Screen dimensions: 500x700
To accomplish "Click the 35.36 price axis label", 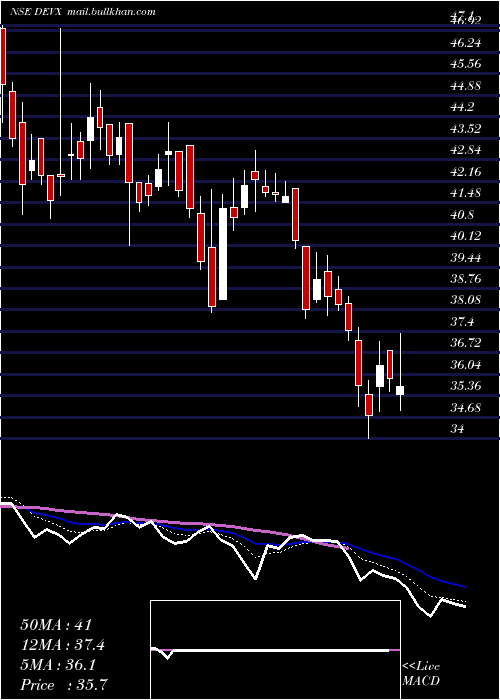I will (x=464, y=386).
